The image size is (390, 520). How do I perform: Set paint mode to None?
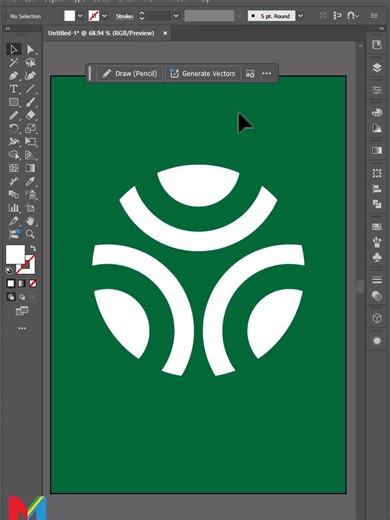coord(33,283)
